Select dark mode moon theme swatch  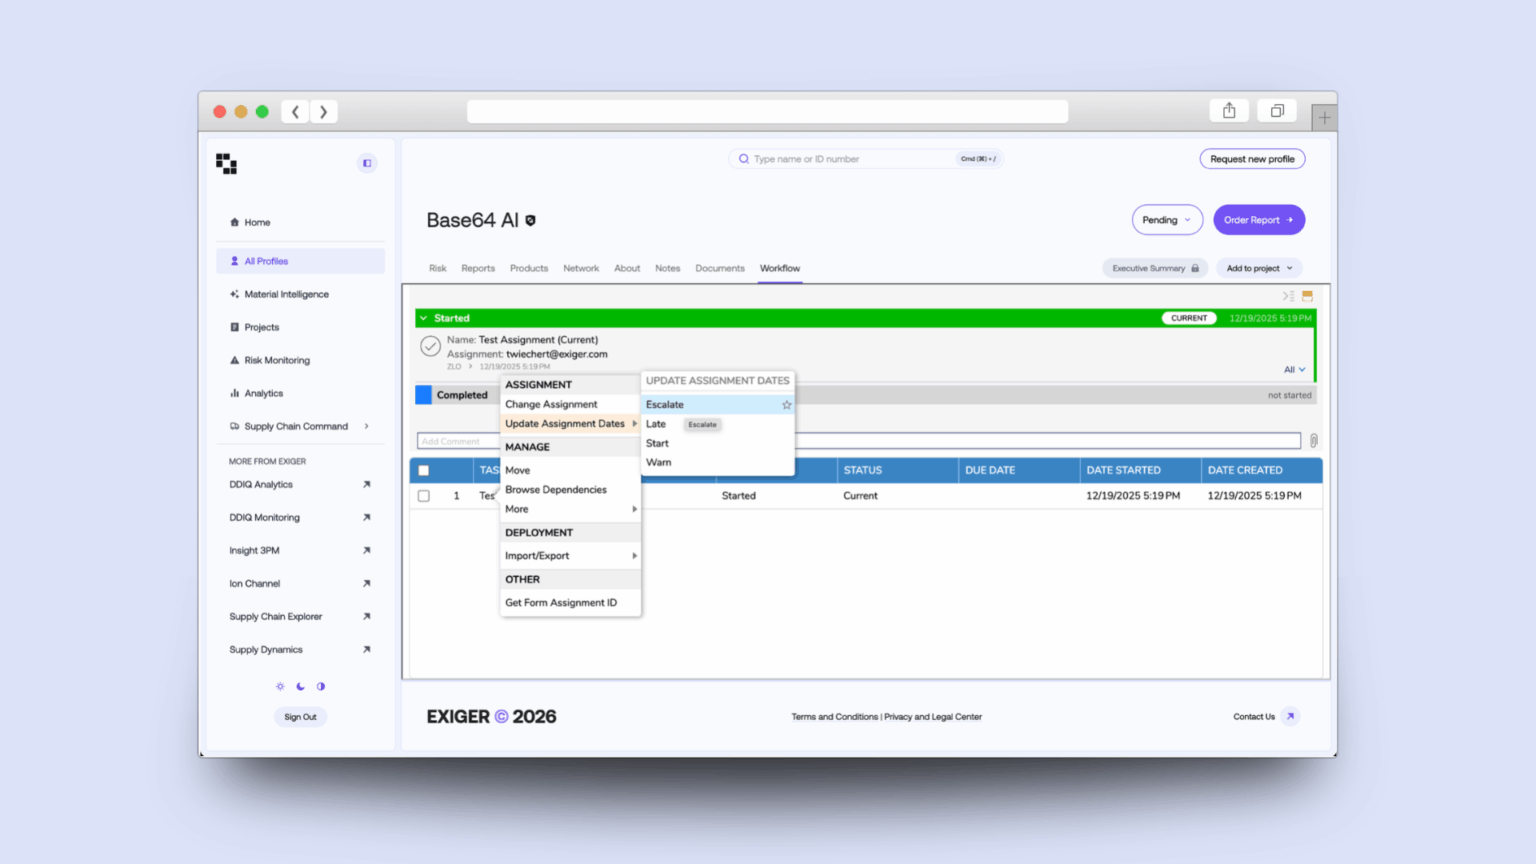coord(300,686)
